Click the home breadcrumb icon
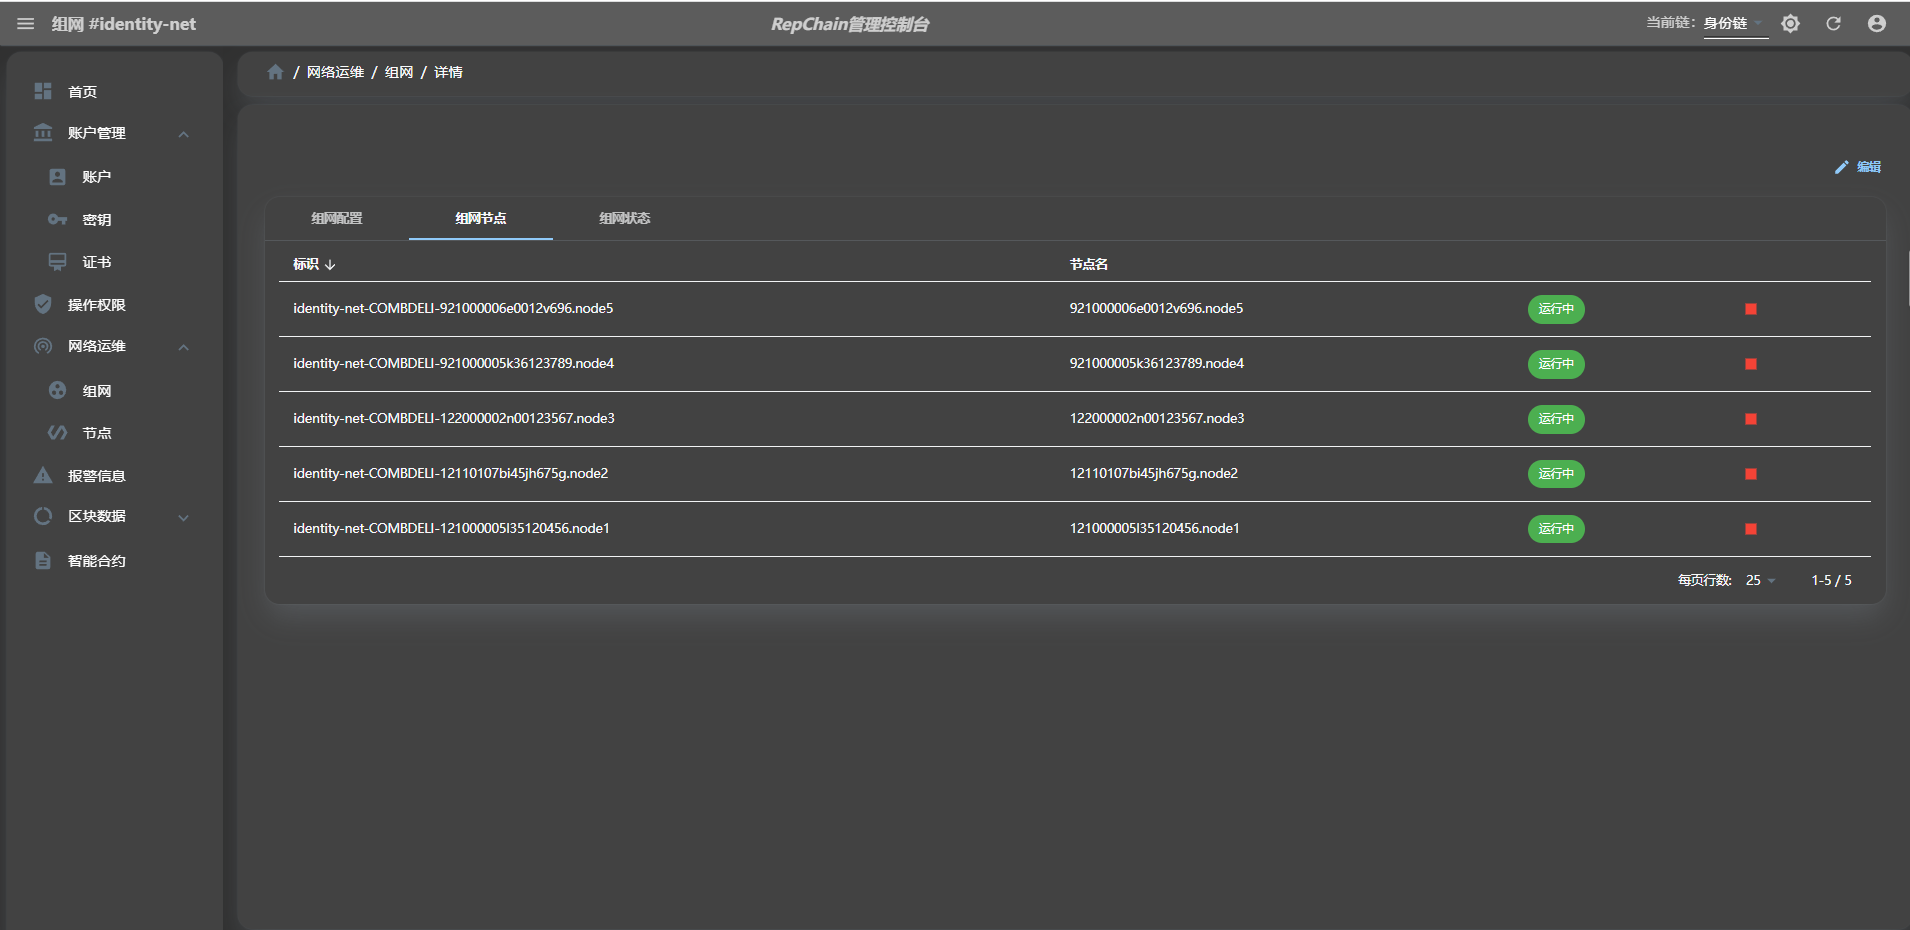This screenshot has width=1910, height=930. 275,72
